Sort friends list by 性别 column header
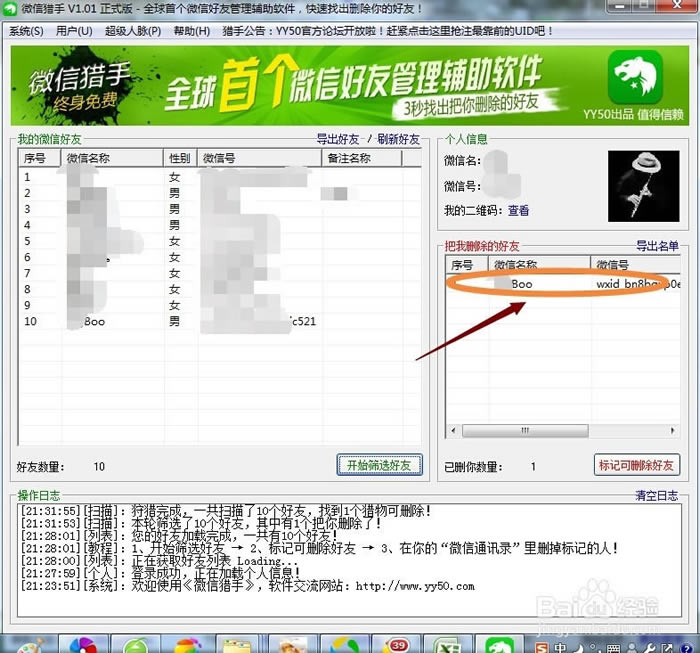The height and width of the screenshot is (653, 700). [180, 158]
